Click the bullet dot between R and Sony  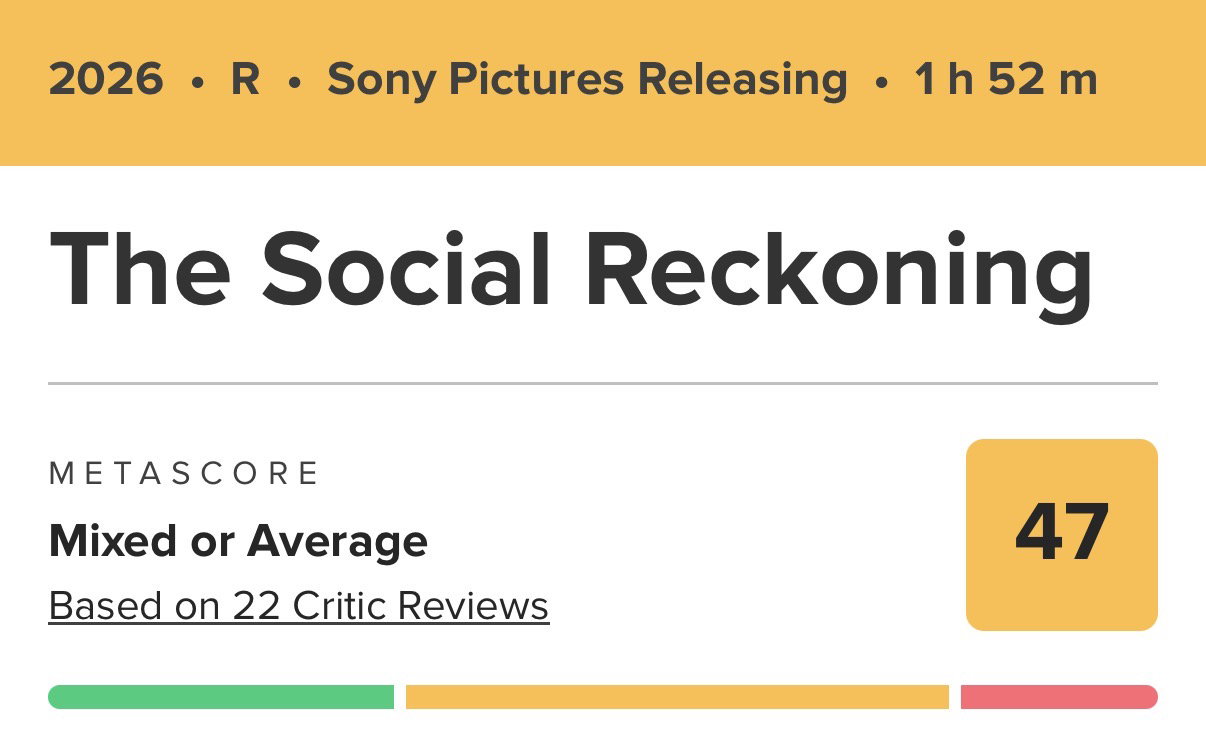(x=293, y=83)
